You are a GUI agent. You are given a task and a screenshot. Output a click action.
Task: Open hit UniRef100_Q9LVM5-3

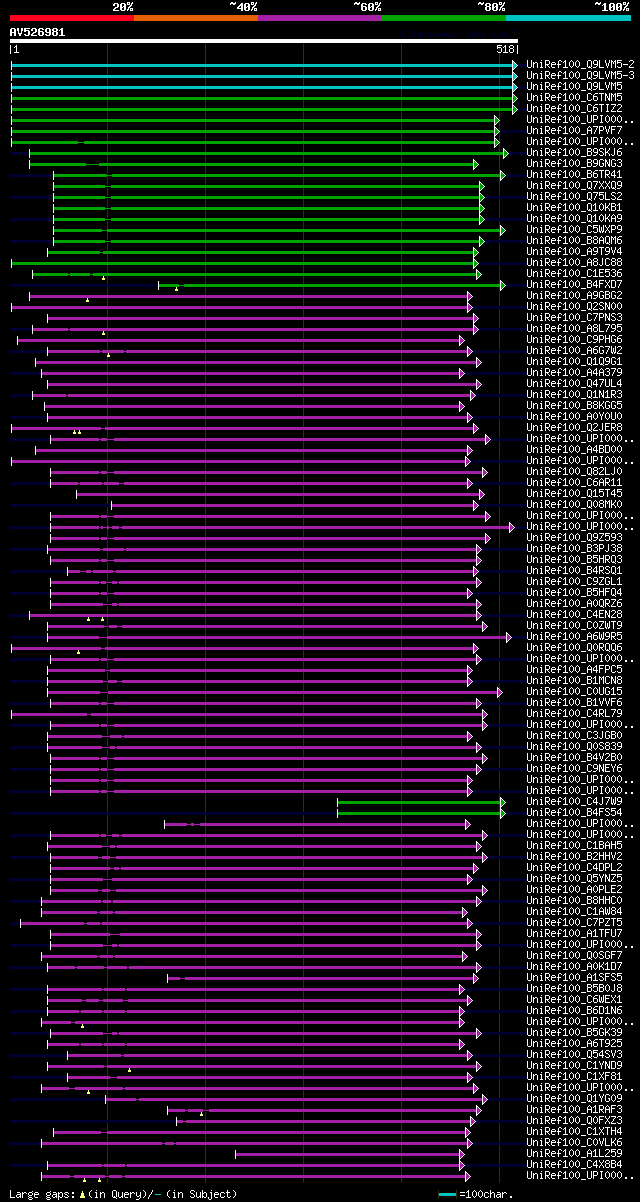[x=581, y=75]
